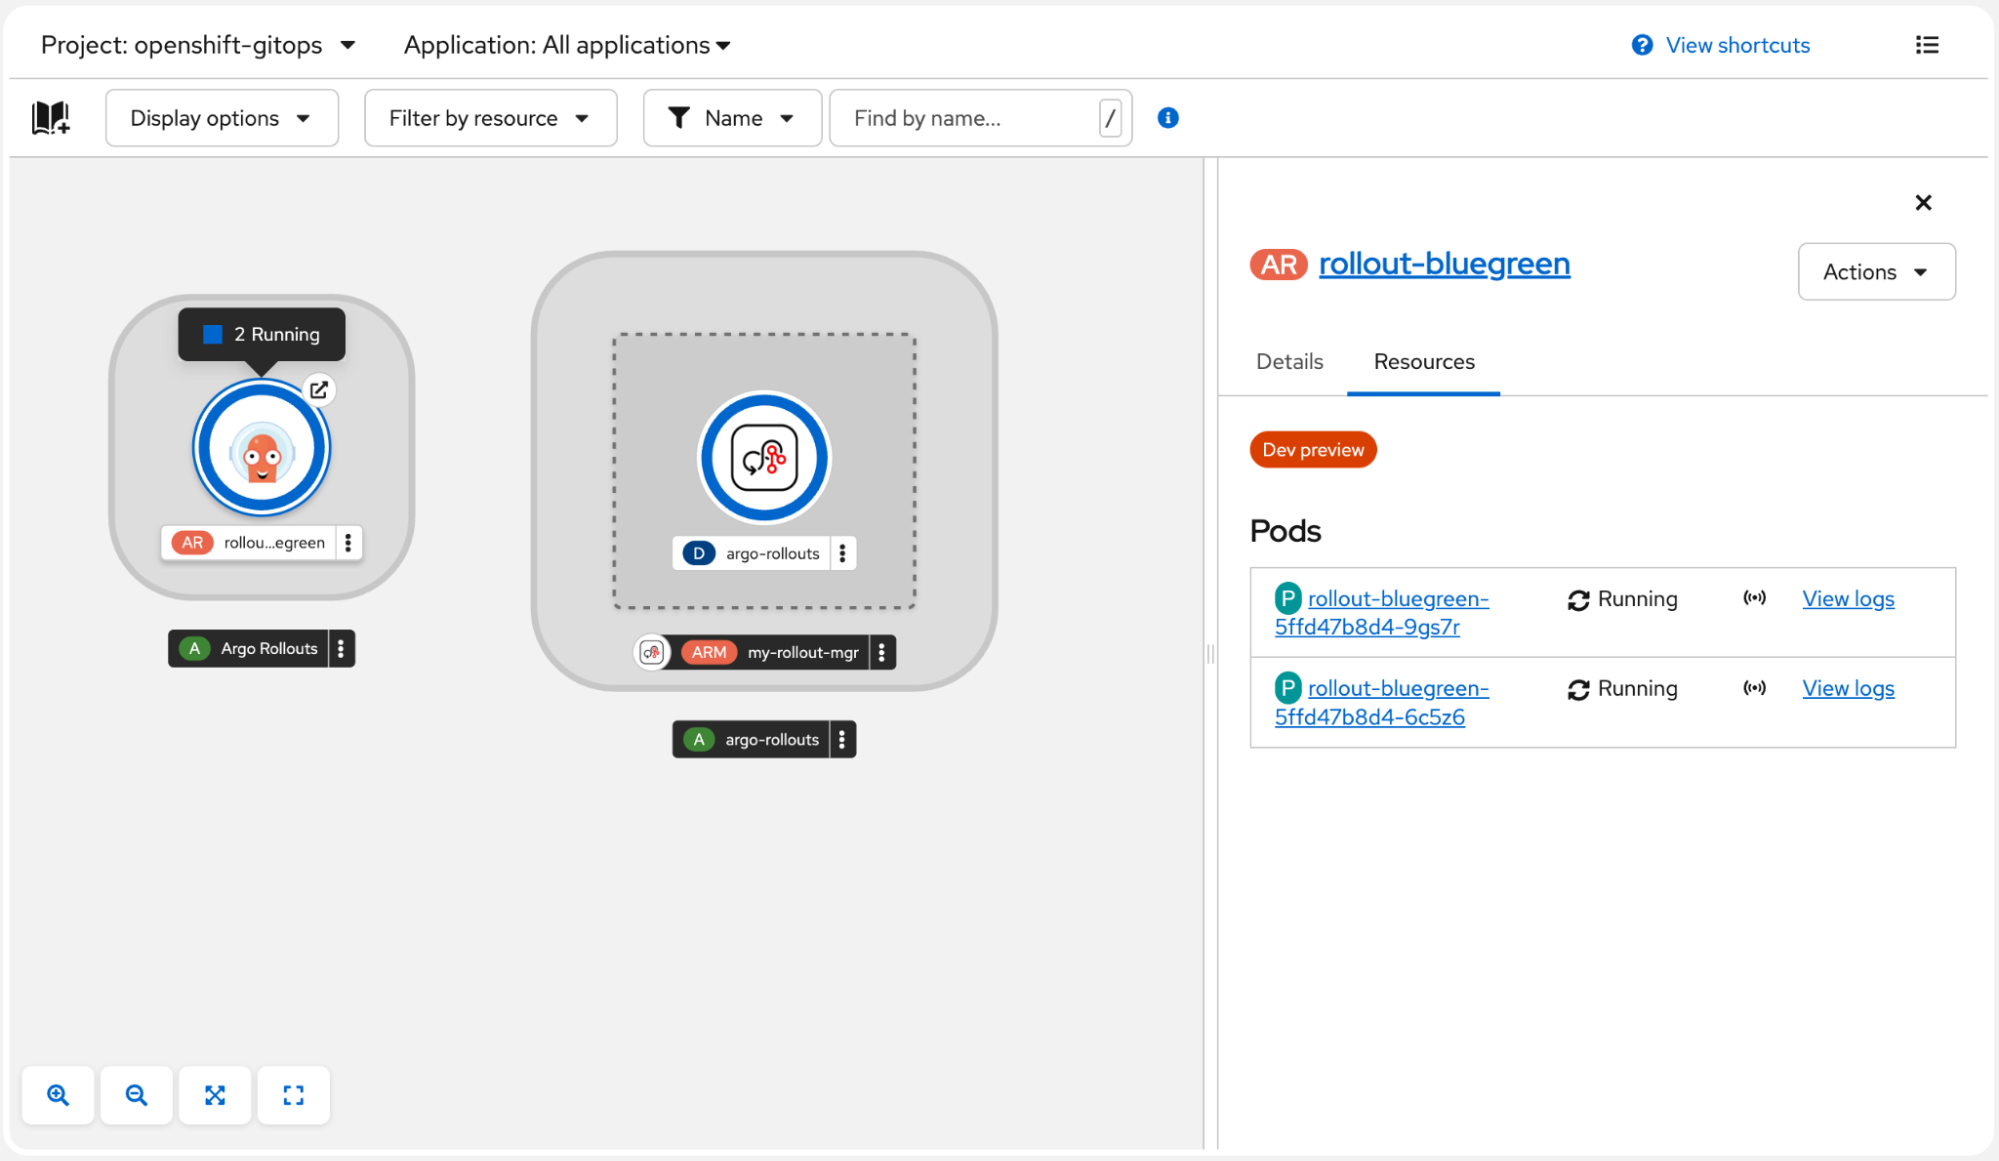Switch to list view icon
Image resolution: width=1999 pixels, height=1161 pixels.
point(1927,45)
